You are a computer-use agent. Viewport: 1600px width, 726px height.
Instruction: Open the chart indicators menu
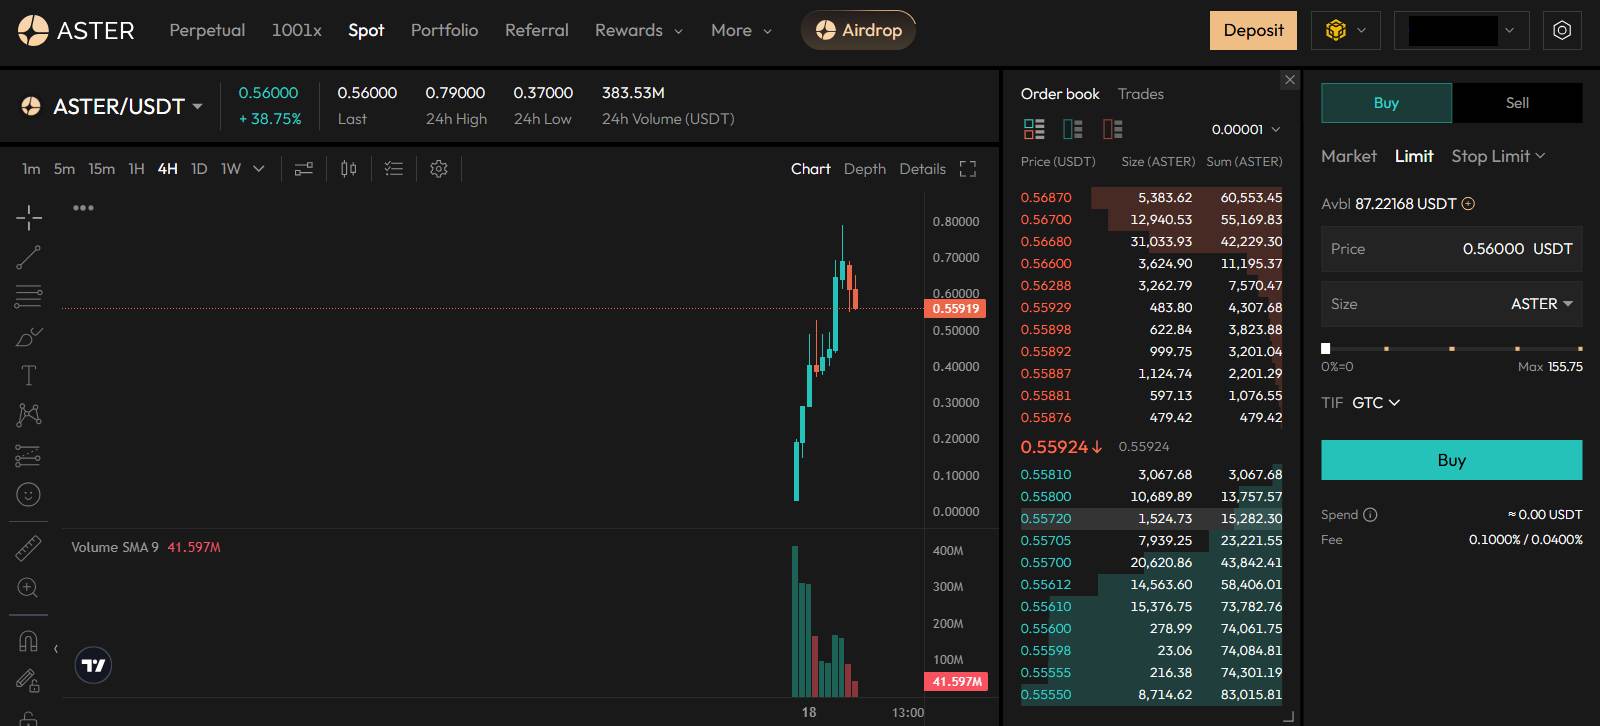(x=304, y=169)
